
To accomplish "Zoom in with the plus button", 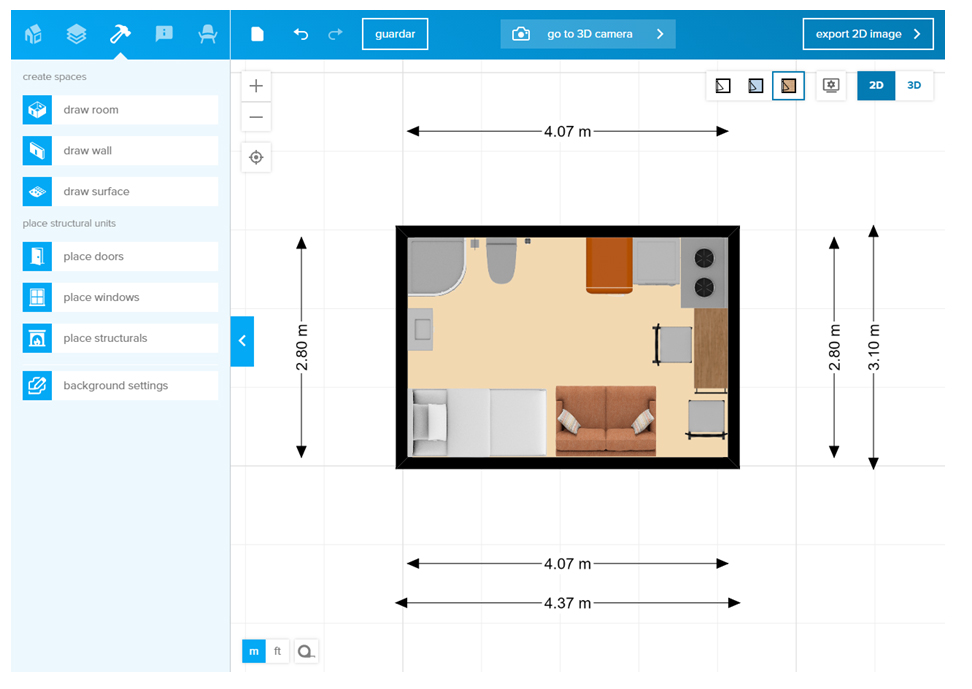I will tap(256, 86).
